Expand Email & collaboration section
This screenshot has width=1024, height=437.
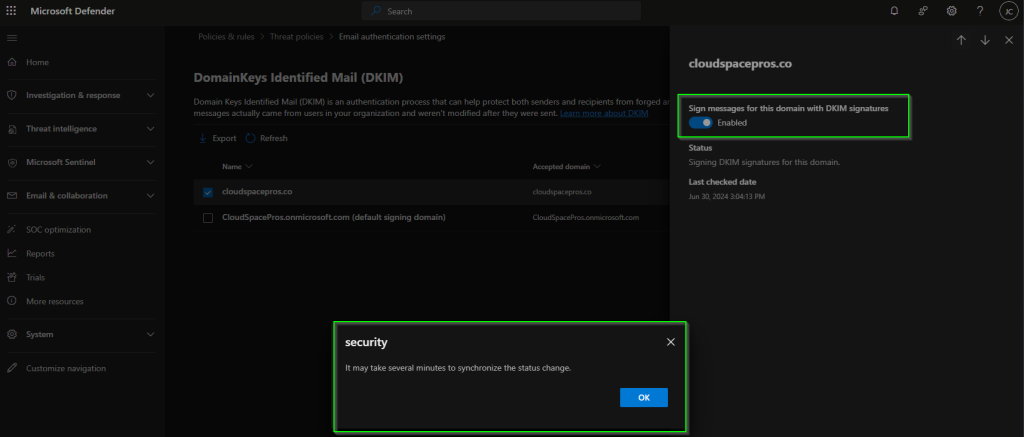(x=151, y=196)
